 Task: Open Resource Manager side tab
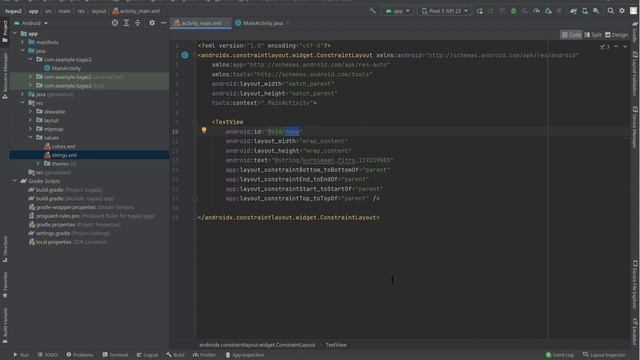tap(5, 76)
